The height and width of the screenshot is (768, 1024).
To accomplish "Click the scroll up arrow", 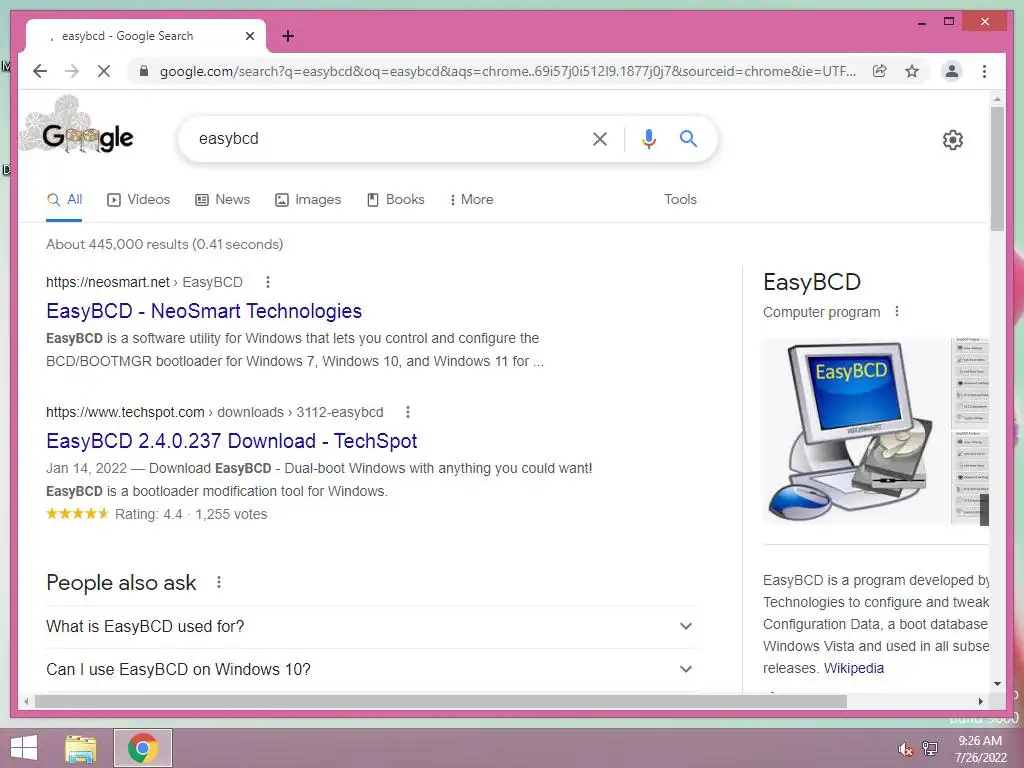I will pos(997,99).
